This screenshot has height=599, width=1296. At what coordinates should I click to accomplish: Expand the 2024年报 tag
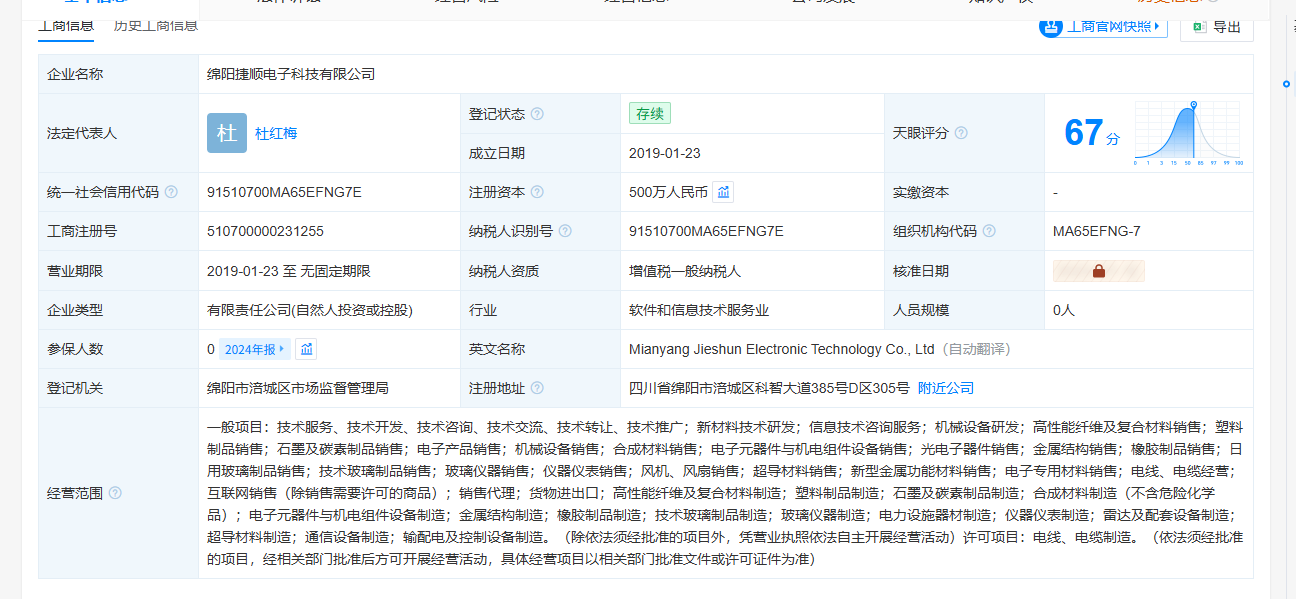point(255,349)
